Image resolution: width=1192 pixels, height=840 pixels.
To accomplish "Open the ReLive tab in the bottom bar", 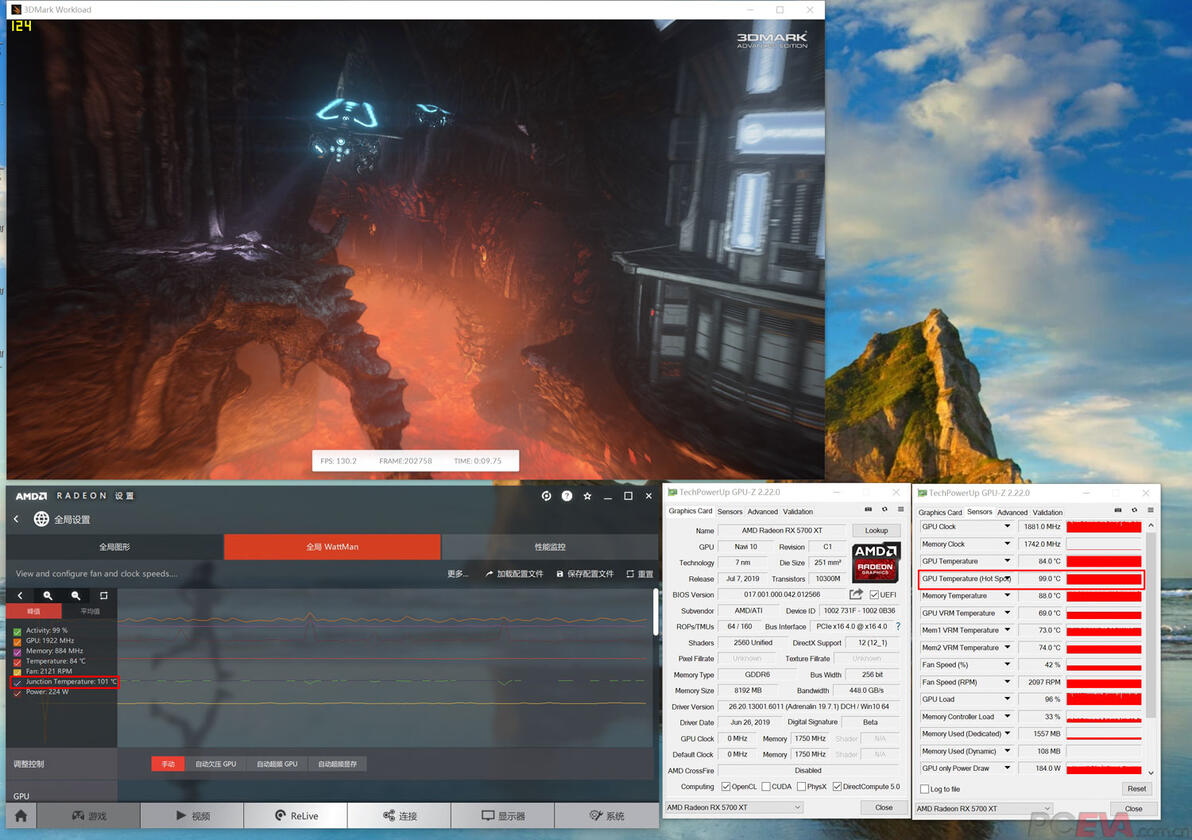I will coord(296,816).
